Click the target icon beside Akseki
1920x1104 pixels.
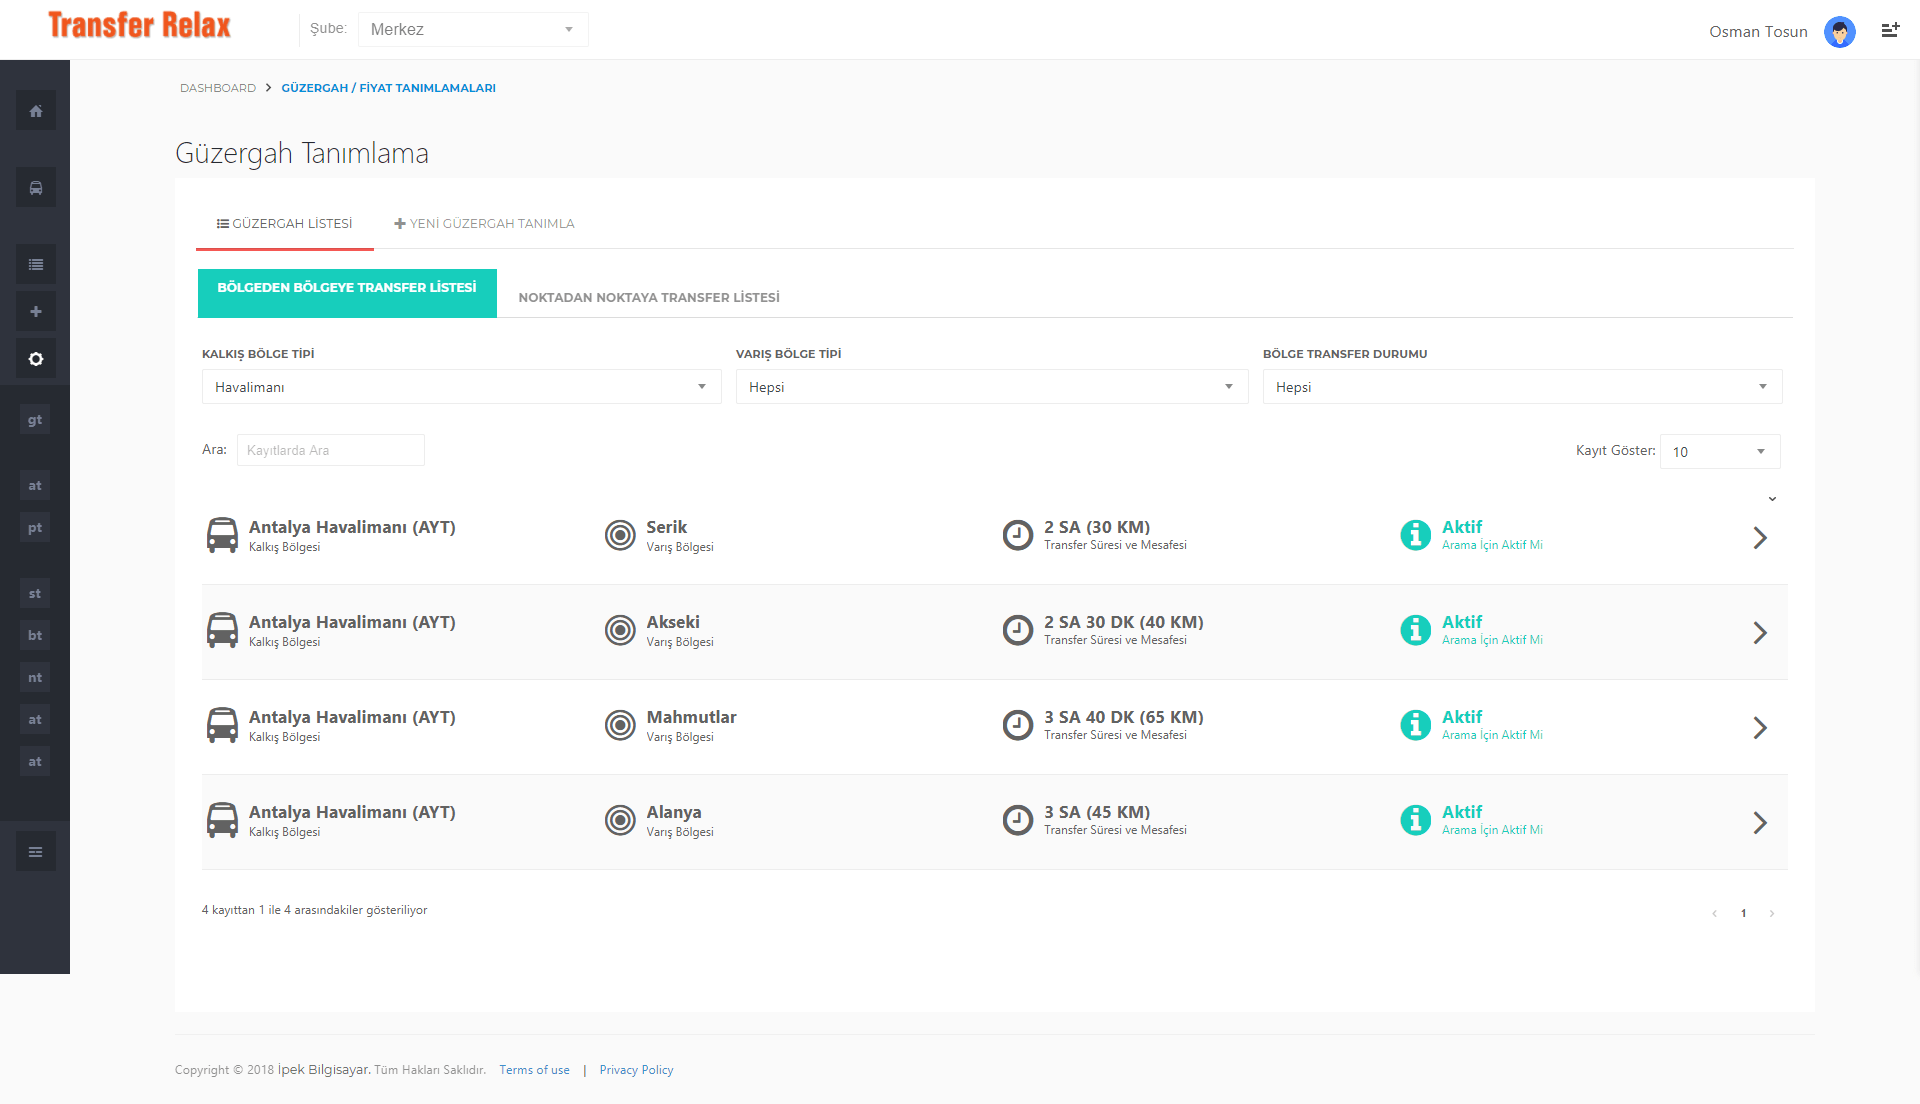(x=620, y=630)
